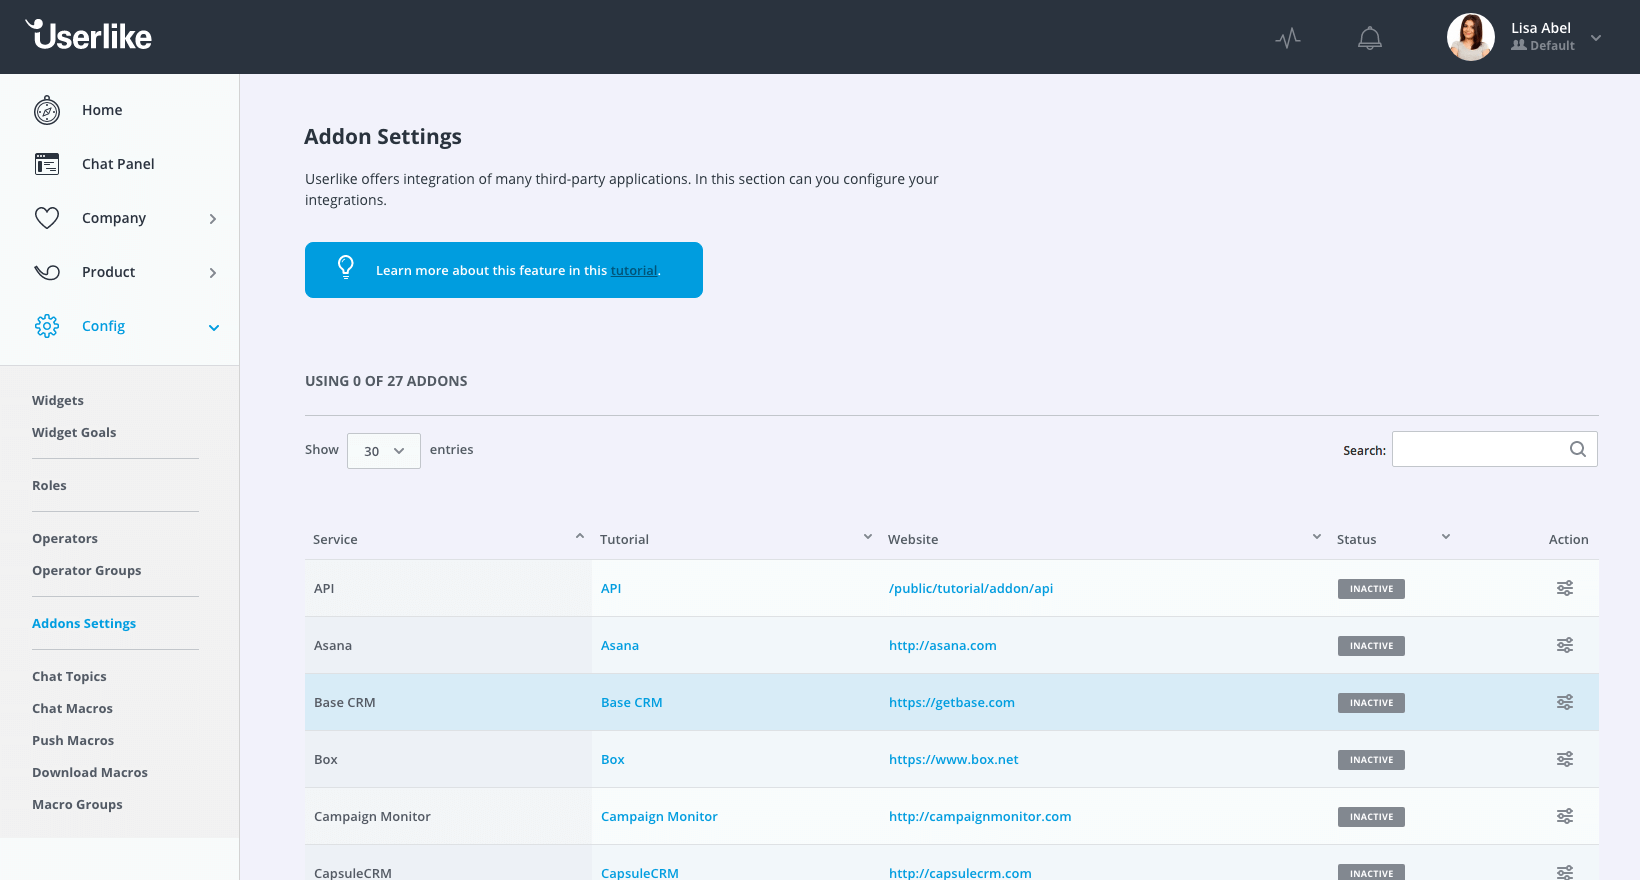Open the notifications bell
The image size is (1640, 880).
[x=1370, y=38]
